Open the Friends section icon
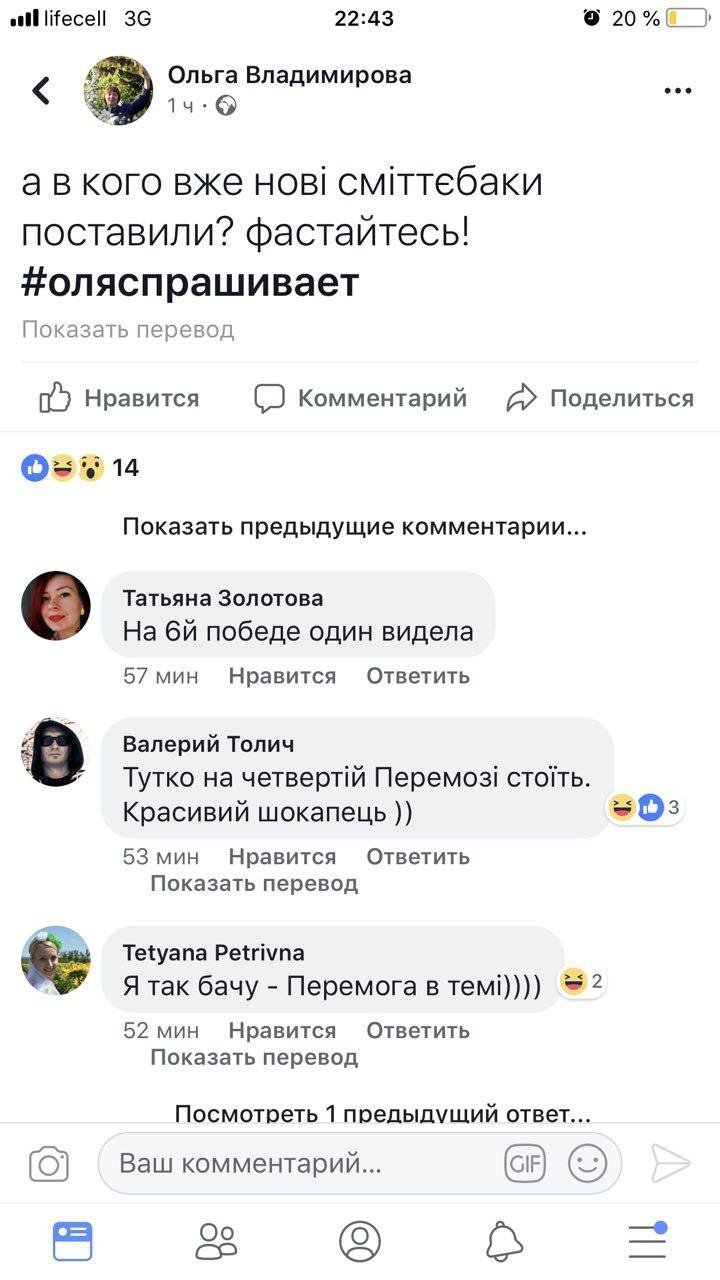This screenshot has height=1280, width=720. (214, 1240)
